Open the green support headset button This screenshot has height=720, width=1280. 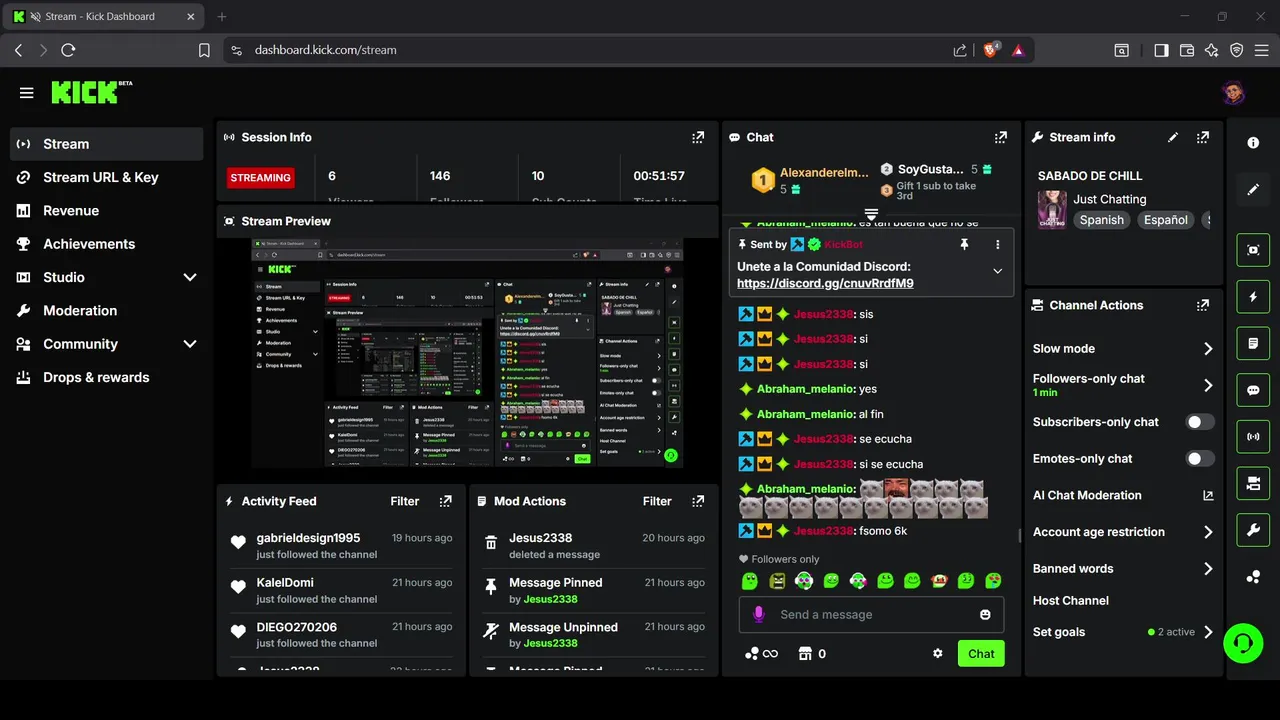coord(1243,642)
